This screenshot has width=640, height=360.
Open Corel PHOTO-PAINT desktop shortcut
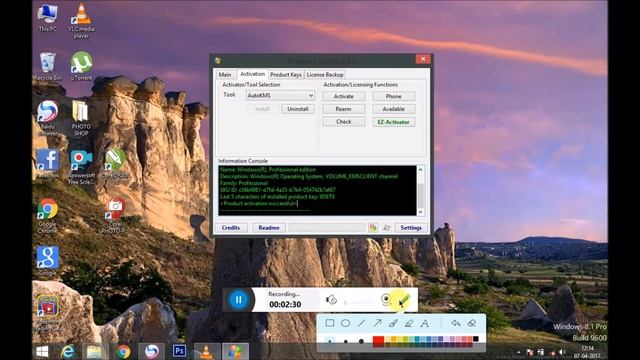tap(116, 216)
